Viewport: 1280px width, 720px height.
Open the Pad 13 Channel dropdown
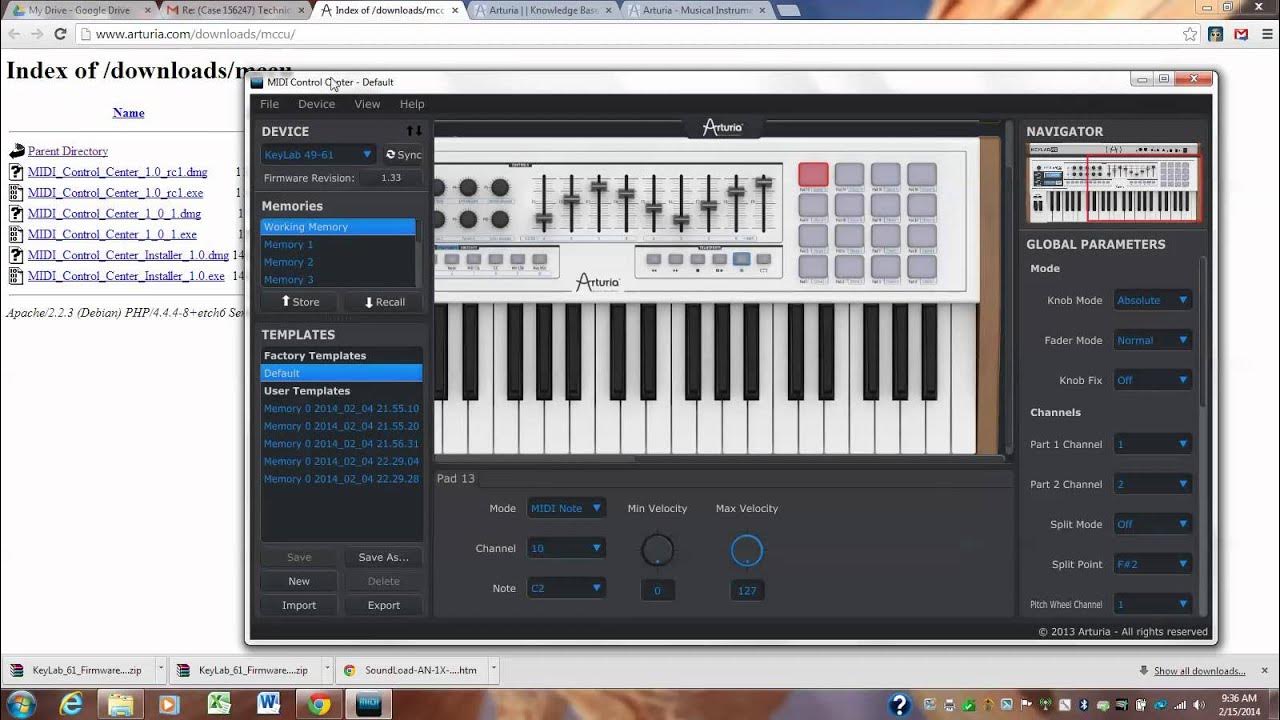point(566,548)
